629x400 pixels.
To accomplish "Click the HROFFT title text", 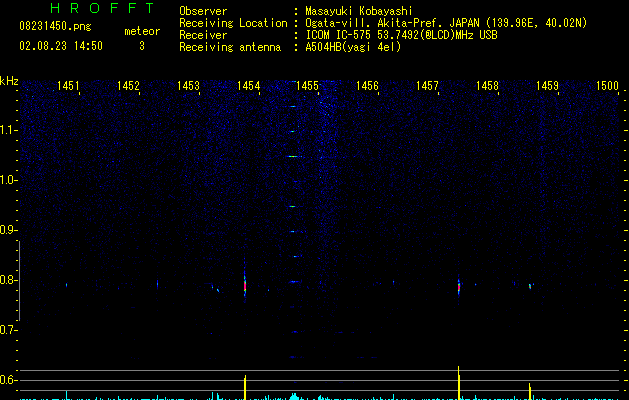I will (103, 8).
